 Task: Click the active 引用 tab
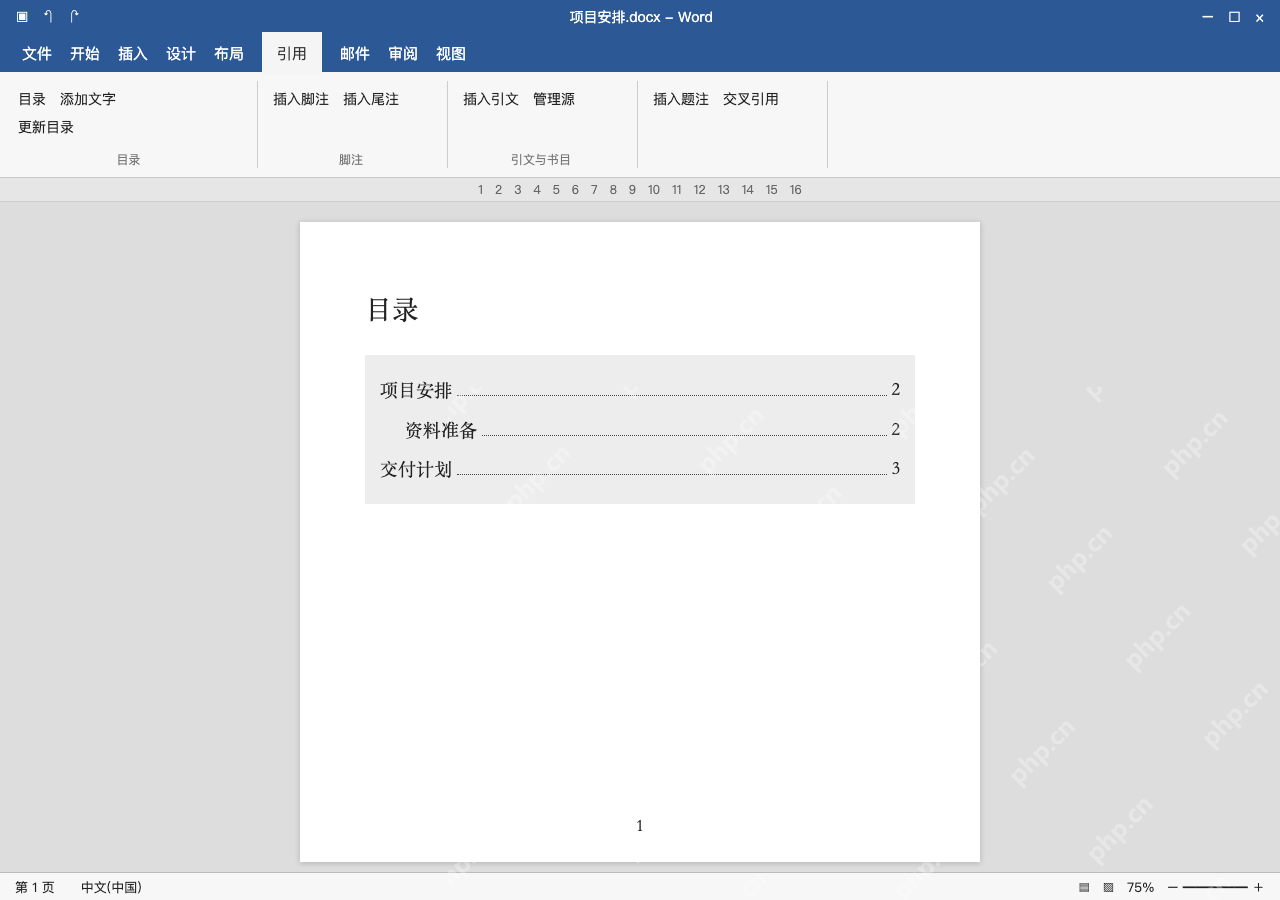pyautogui.click(x=292, y=53)
